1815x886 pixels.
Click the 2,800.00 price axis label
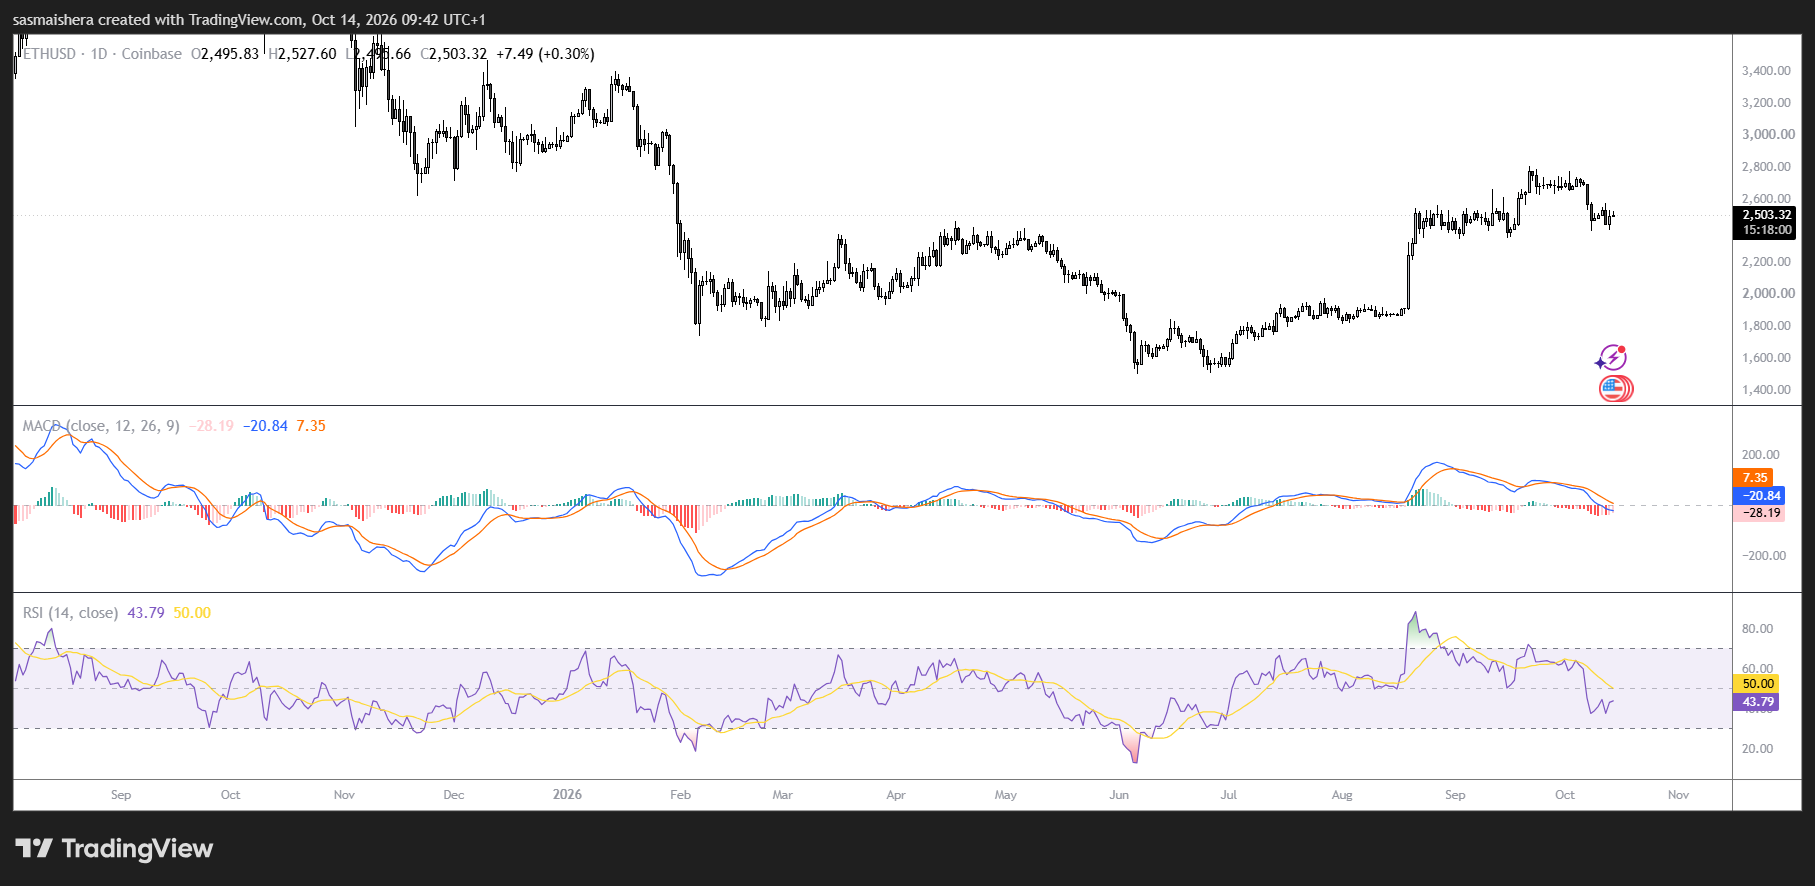coord(1768,167)
